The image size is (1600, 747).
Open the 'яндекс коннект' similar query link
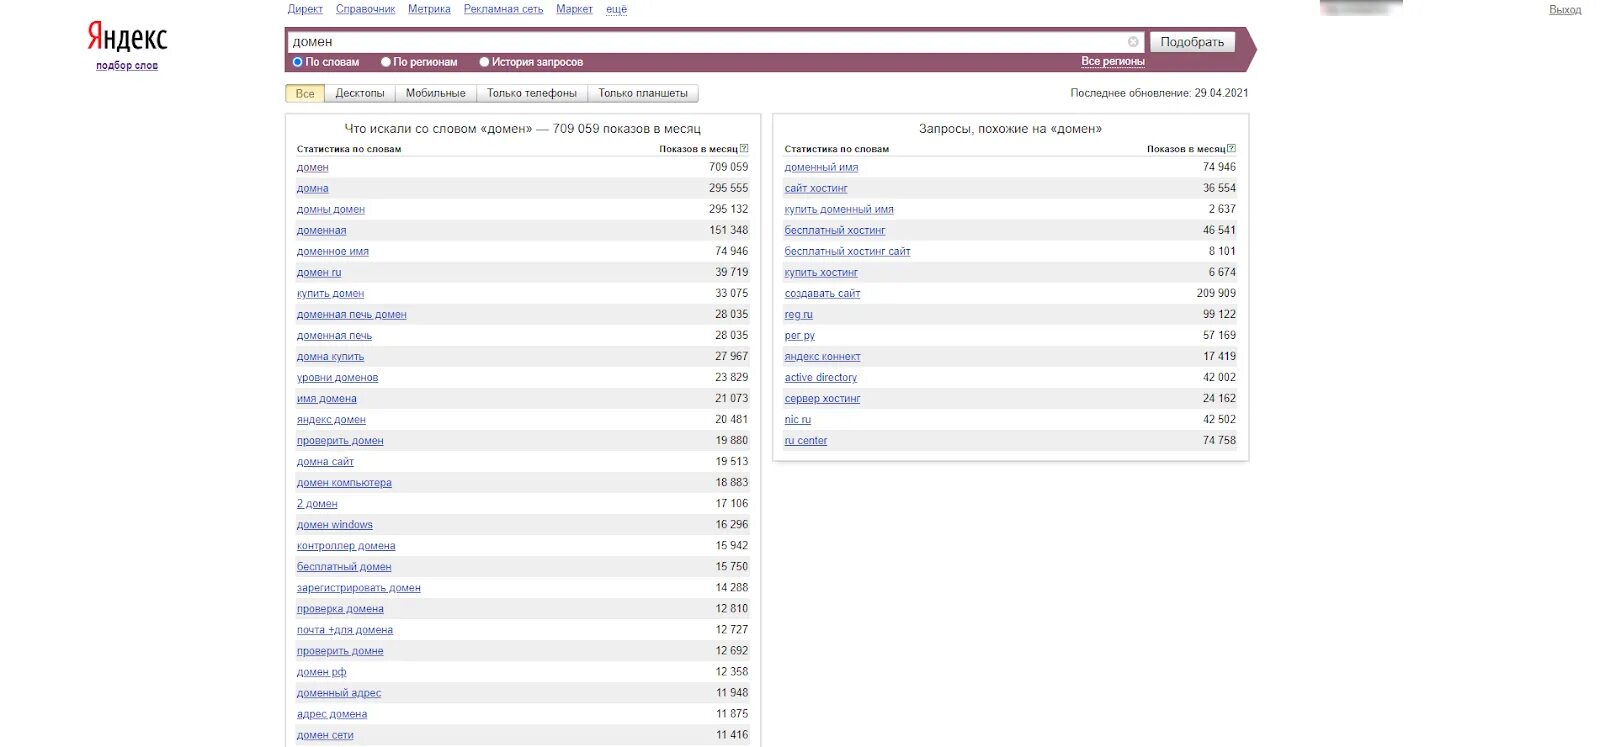[822, 357]
